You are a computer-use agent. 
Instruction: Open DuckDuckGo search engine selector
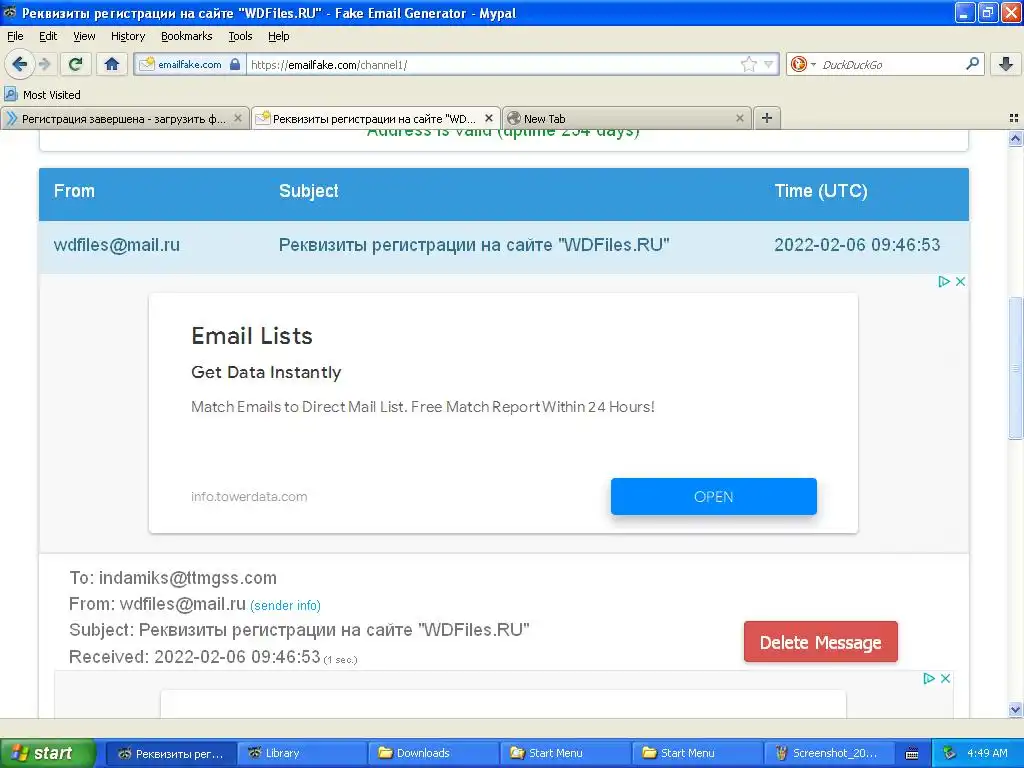[x=803, y=64]
